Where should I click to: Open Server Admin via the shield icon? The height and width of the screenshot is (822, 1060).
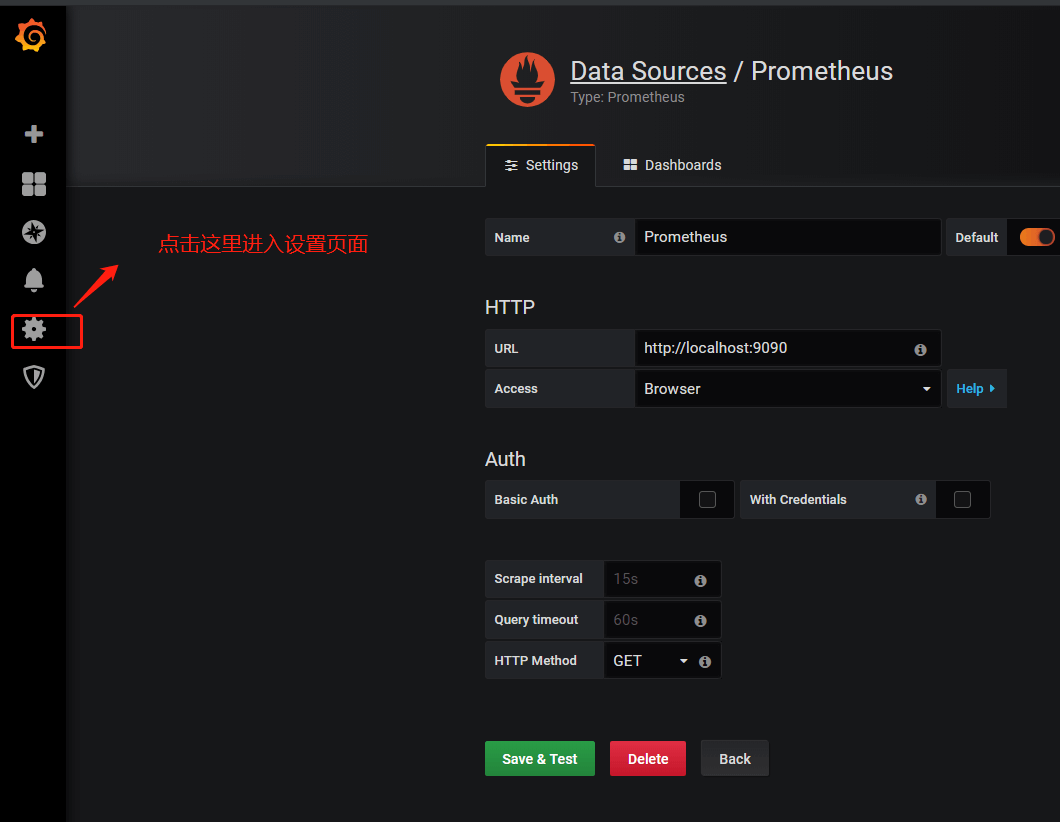point(33,377)
